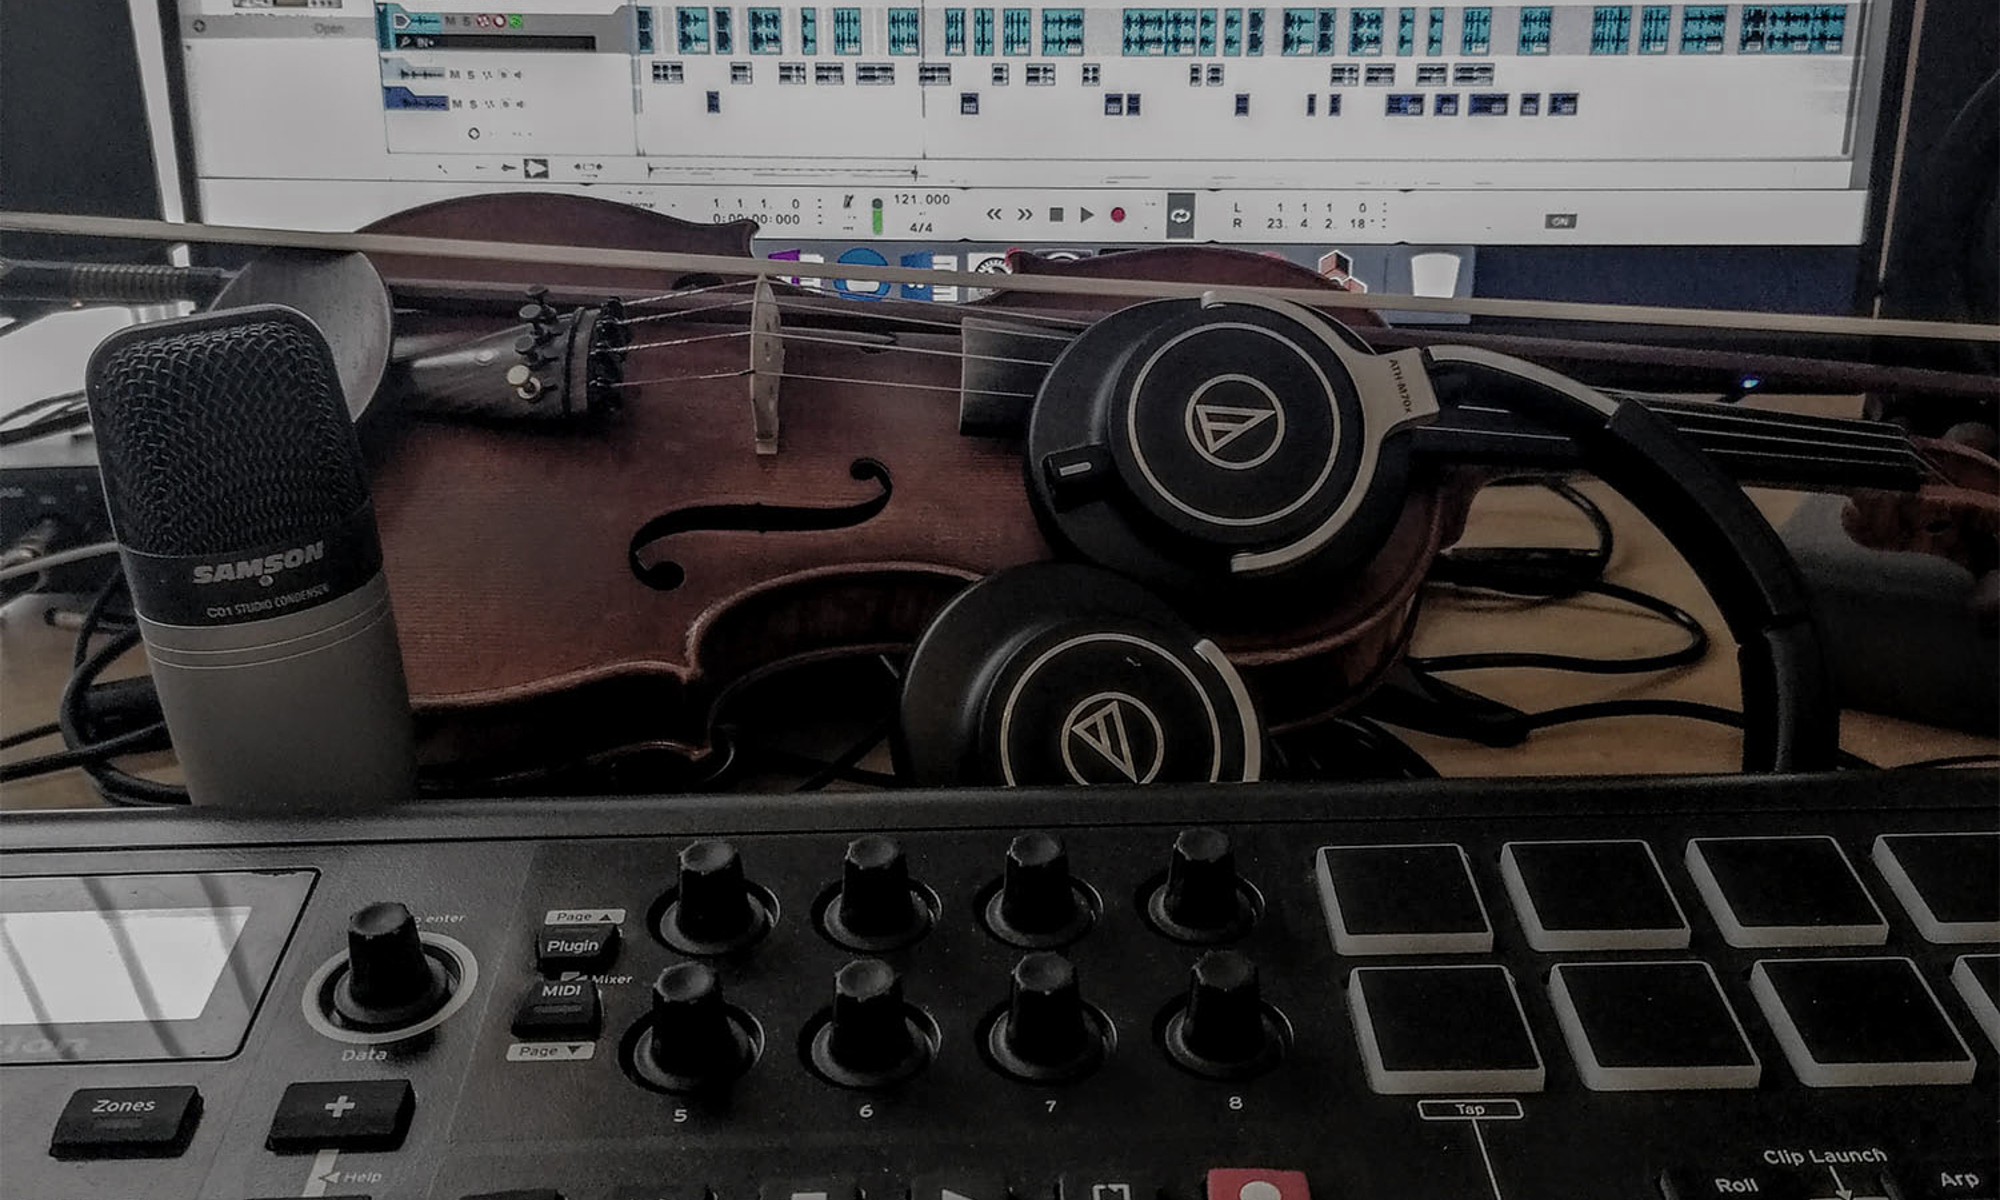
Task: Stop playback with the square Stop button
Action: point(1056,215)
